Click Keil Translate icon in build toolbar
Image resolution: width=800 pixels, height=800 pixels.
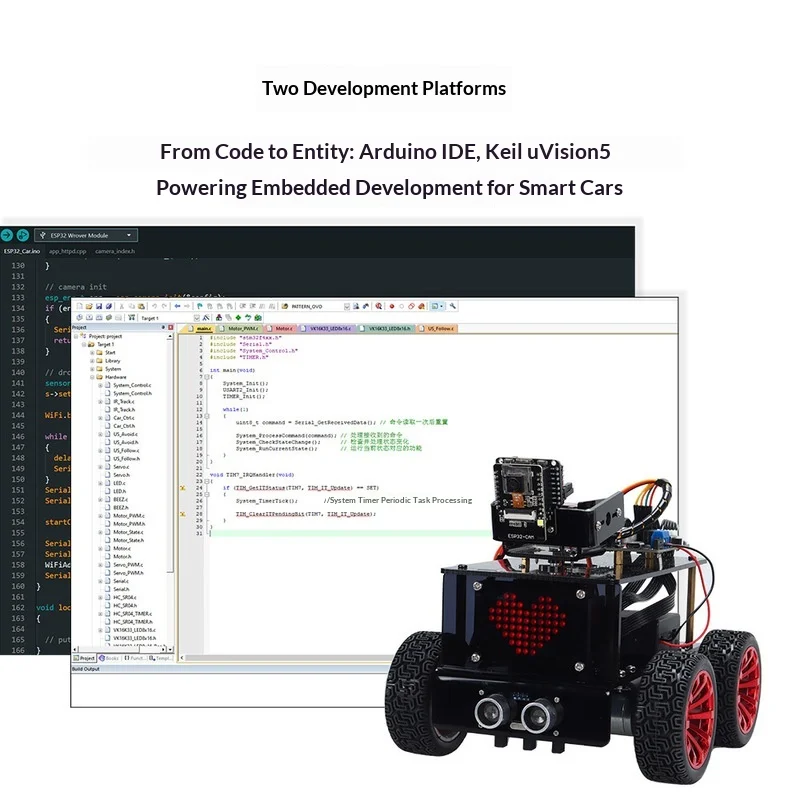click(79, 317)
